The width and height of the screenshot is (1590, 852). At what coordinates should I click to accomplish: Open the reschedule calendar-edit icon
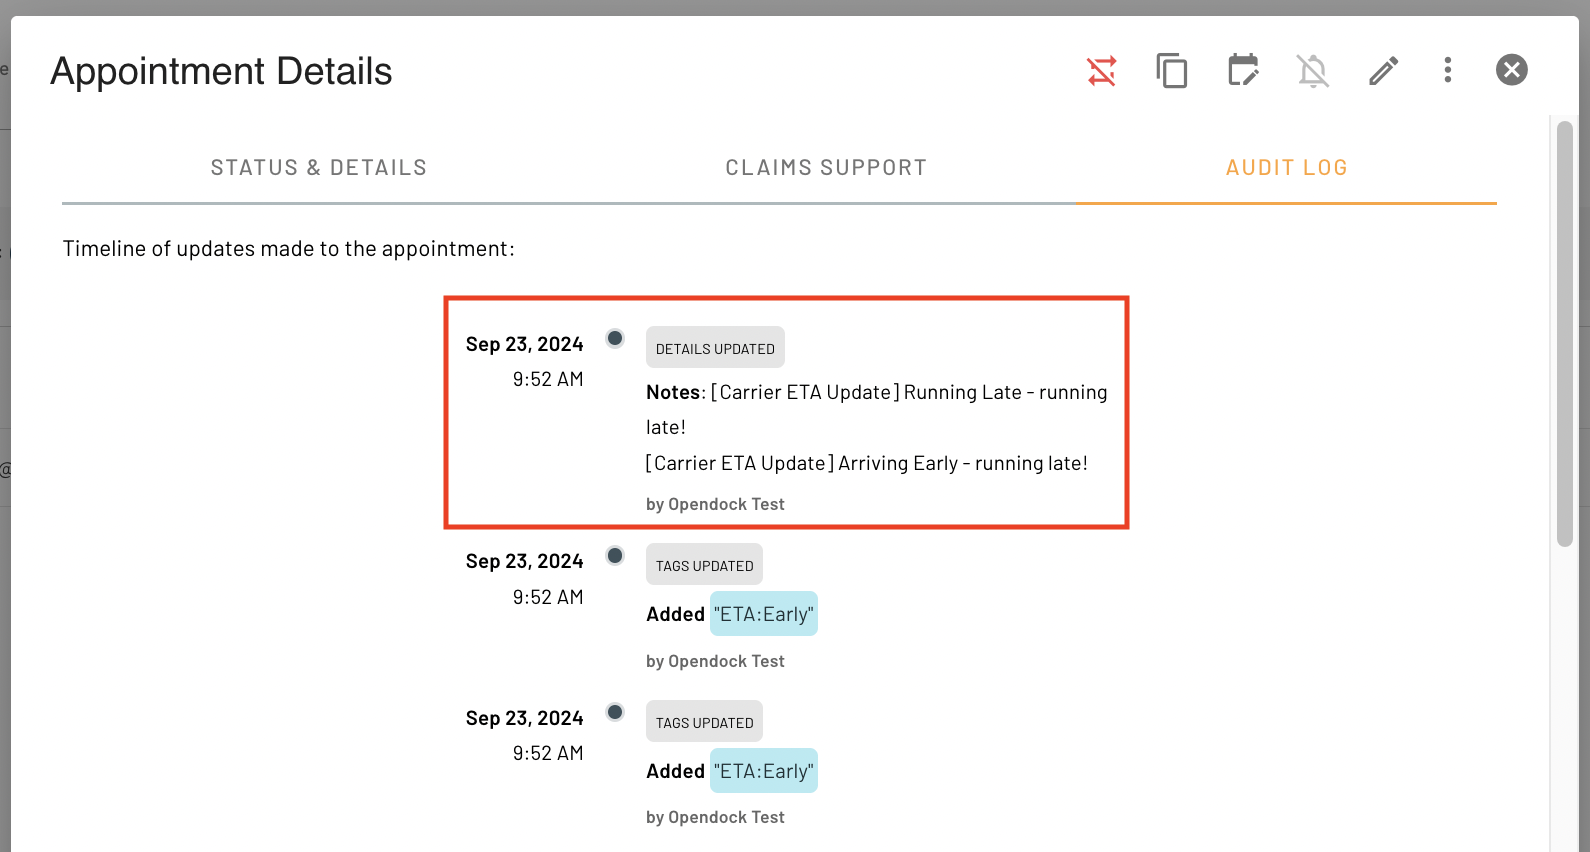[x=1243, y=70]
